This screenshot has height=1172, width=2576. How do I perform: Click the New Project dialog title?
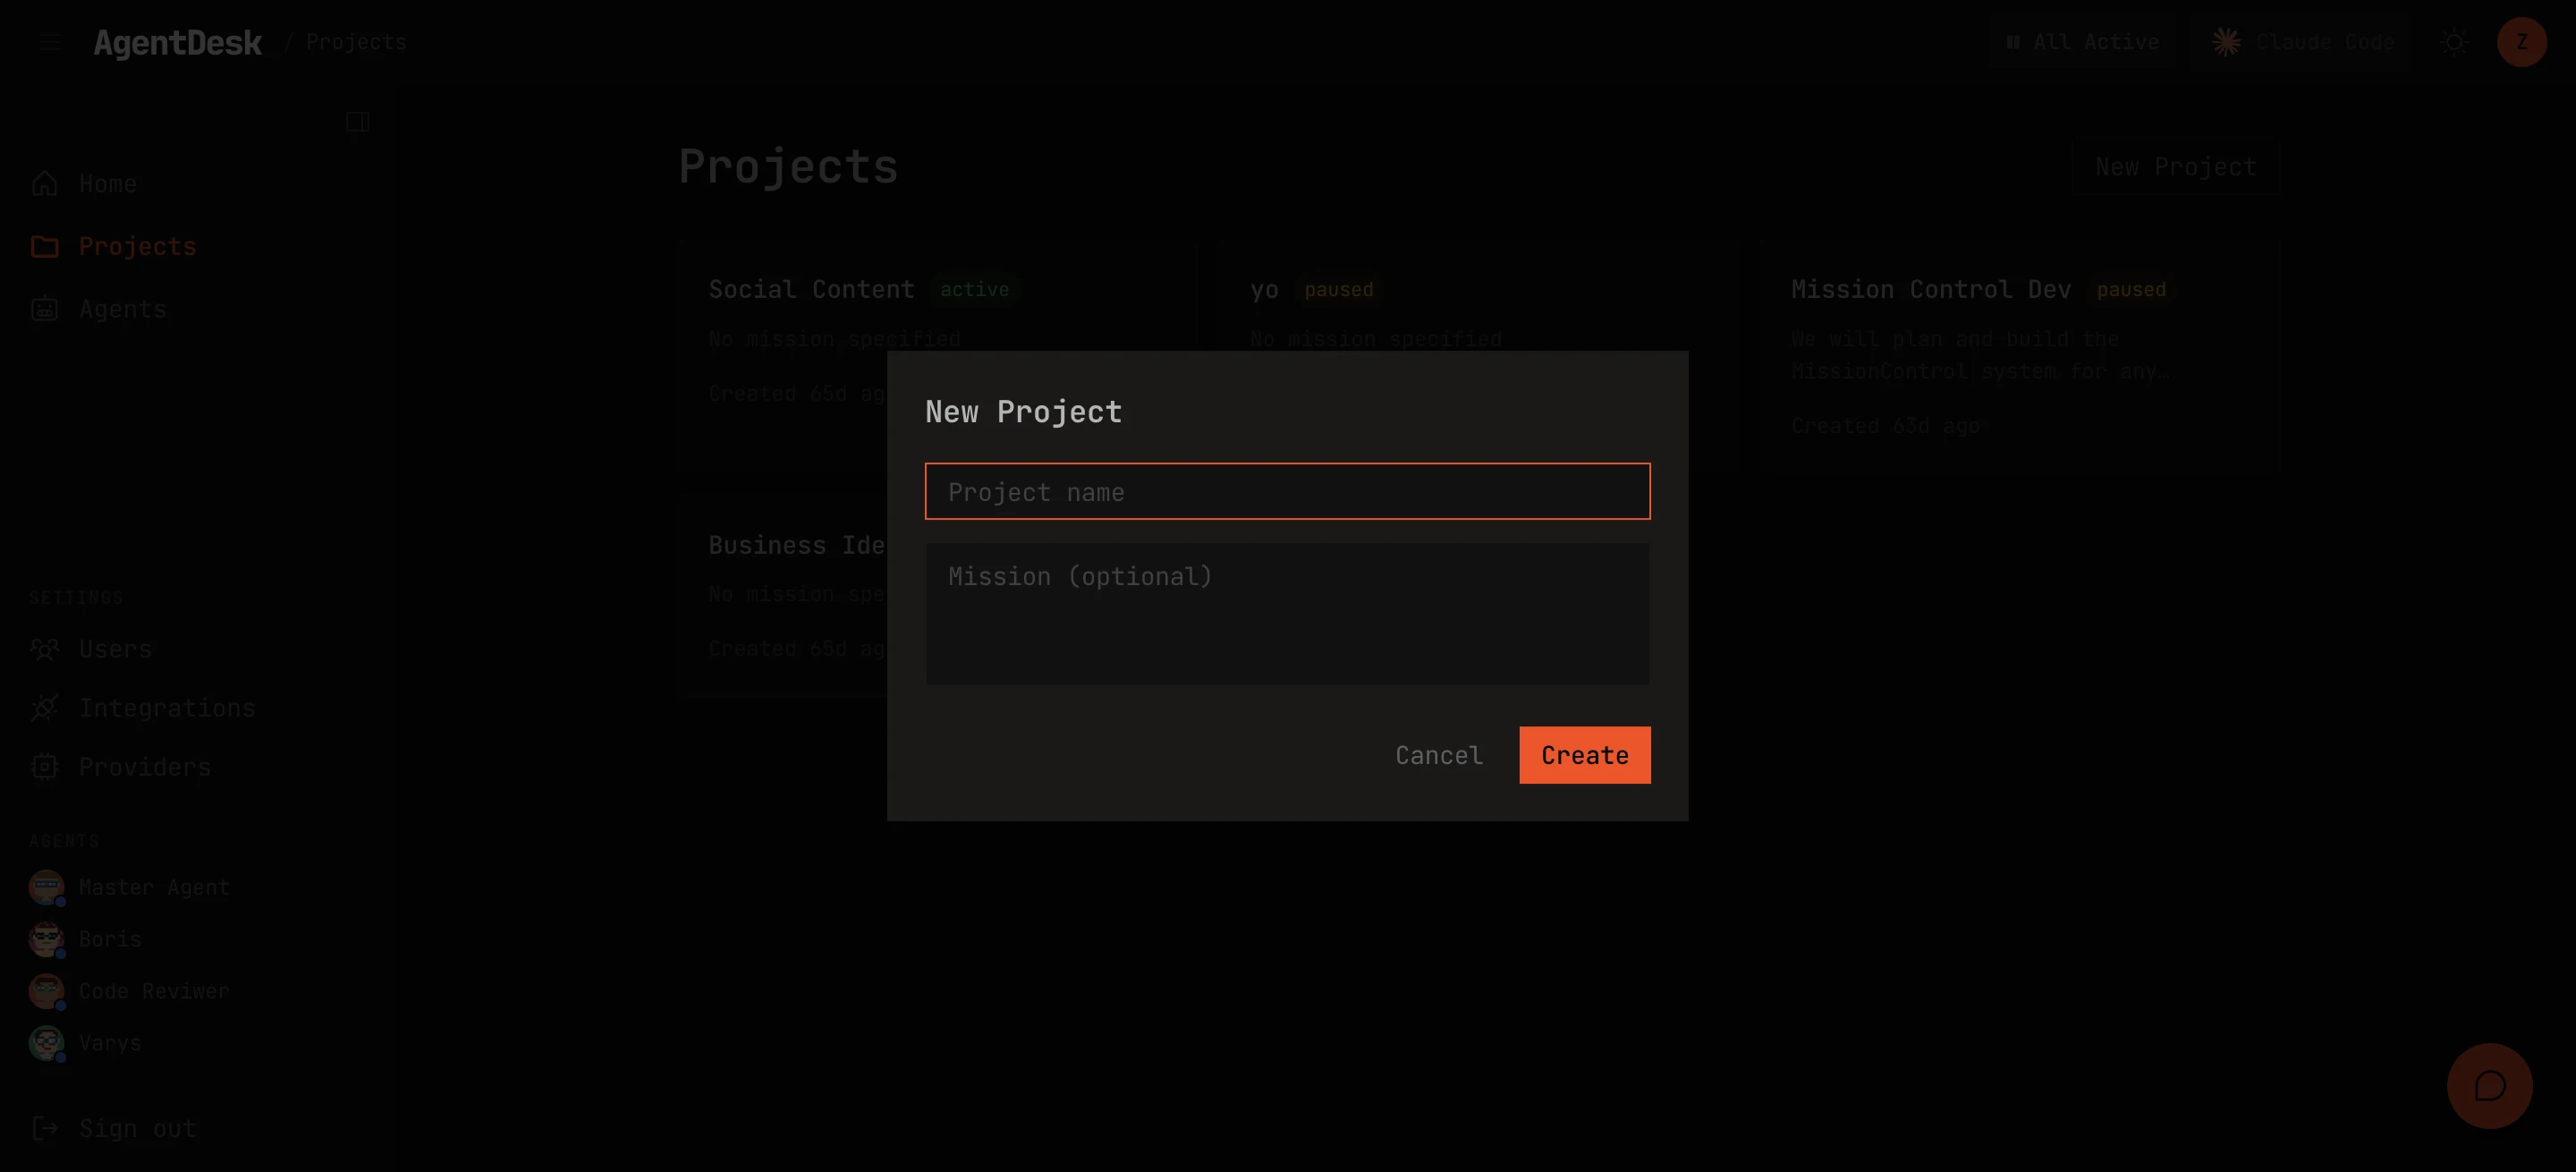[x=1023, y=411]
